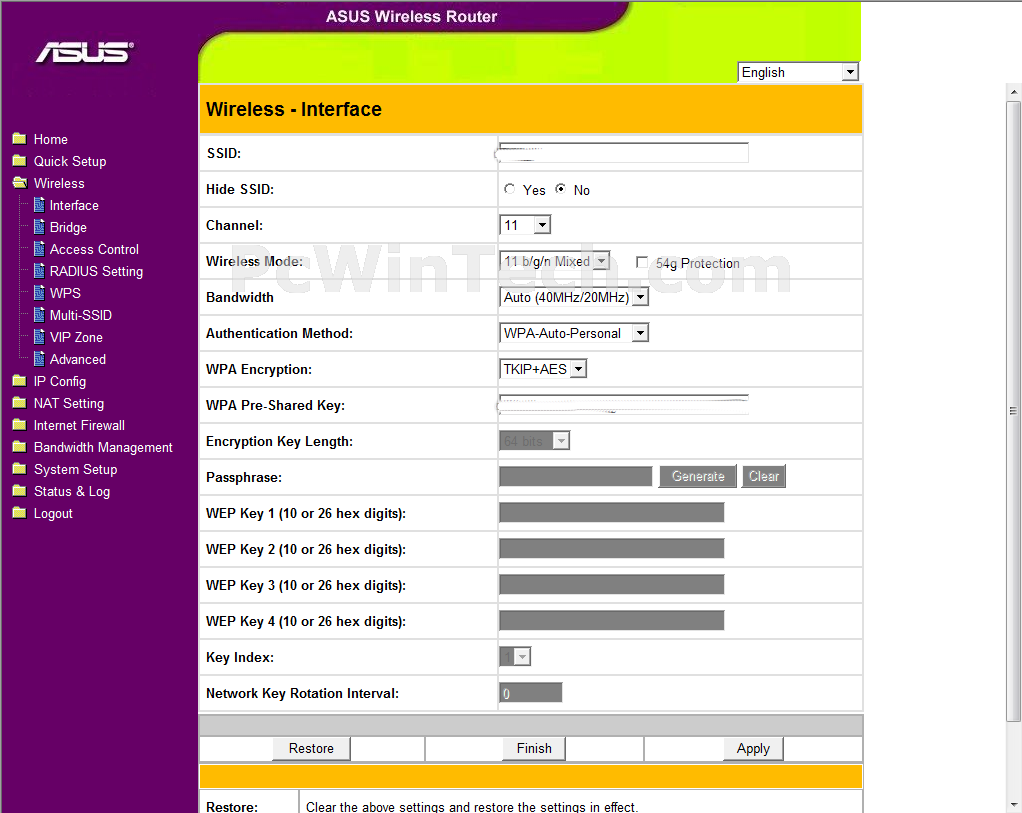Click the Internet Firewall folder icon
This screenshot has width=1022, height=813.
pyautogui.click(x=20, y=425)
